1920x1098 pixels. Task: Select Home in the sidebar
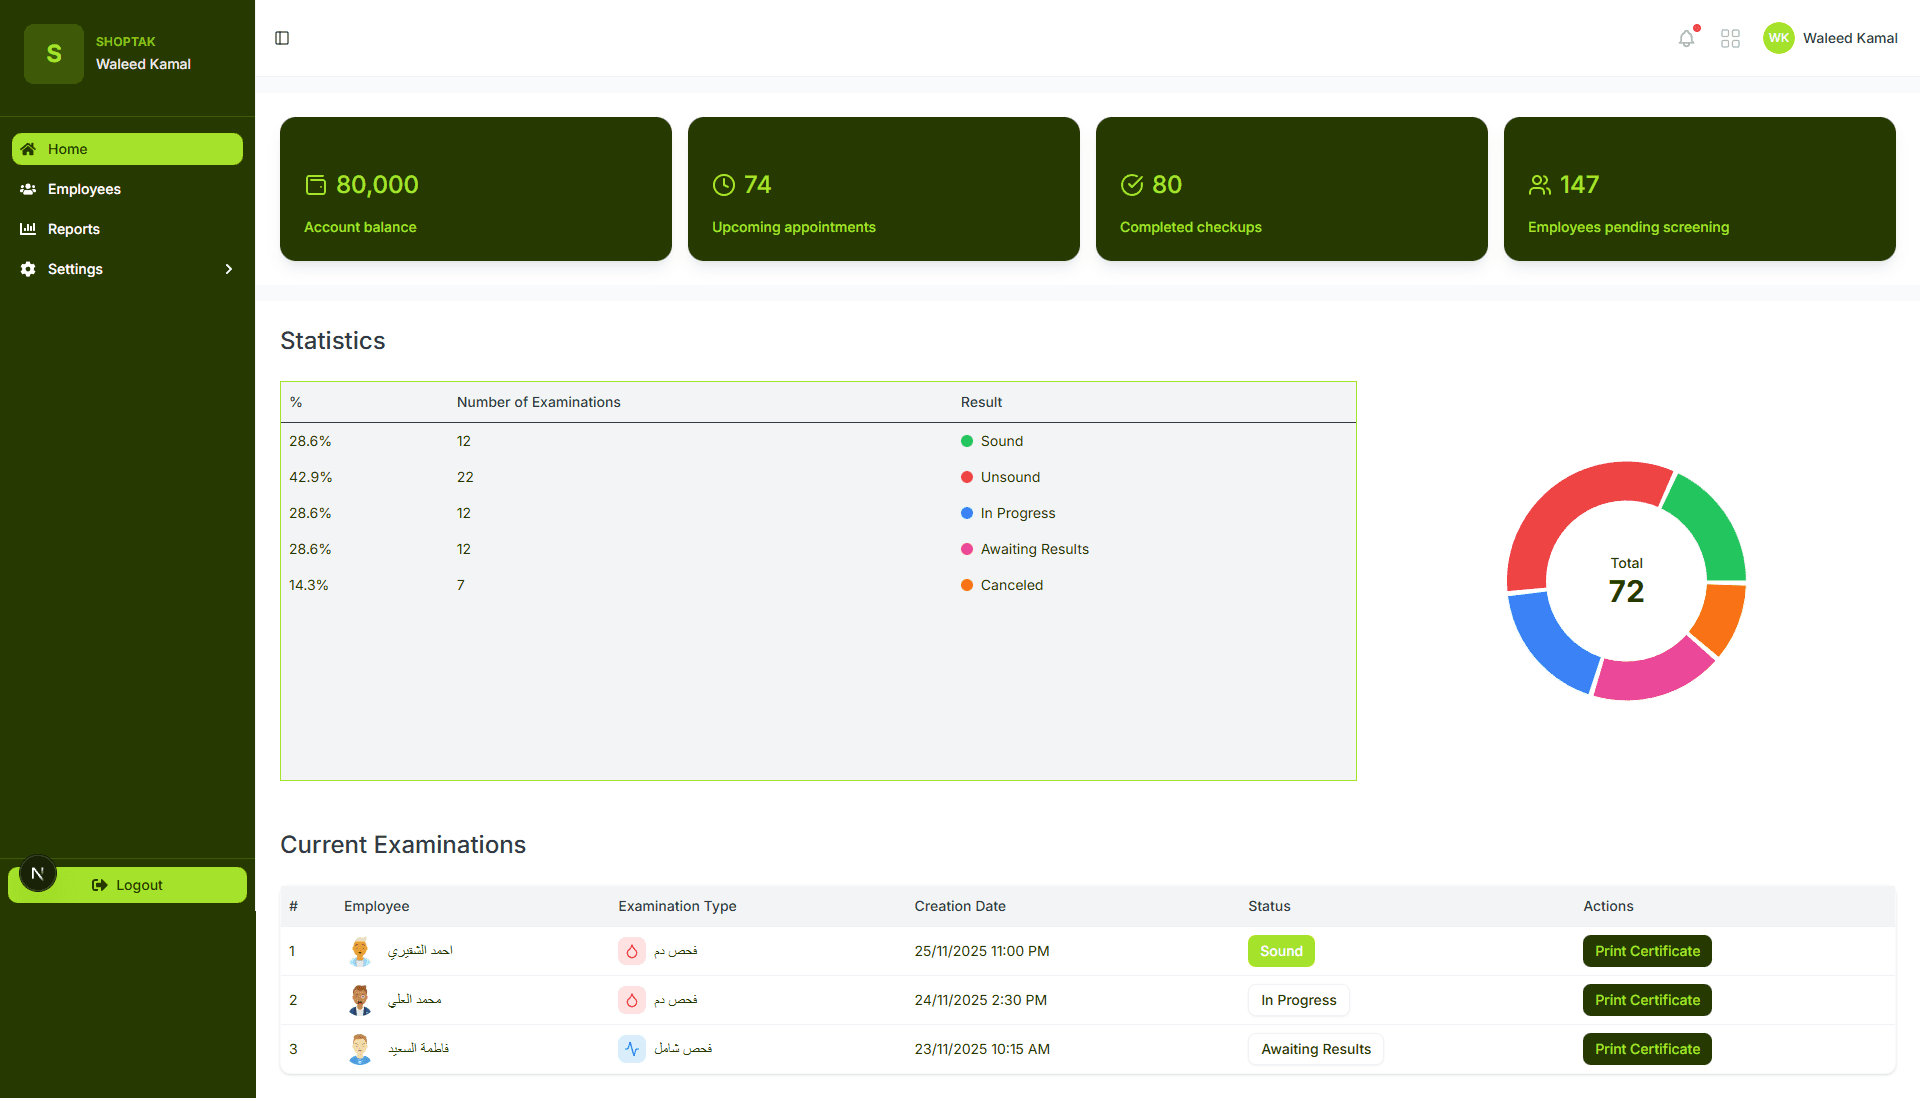(66, 148)
